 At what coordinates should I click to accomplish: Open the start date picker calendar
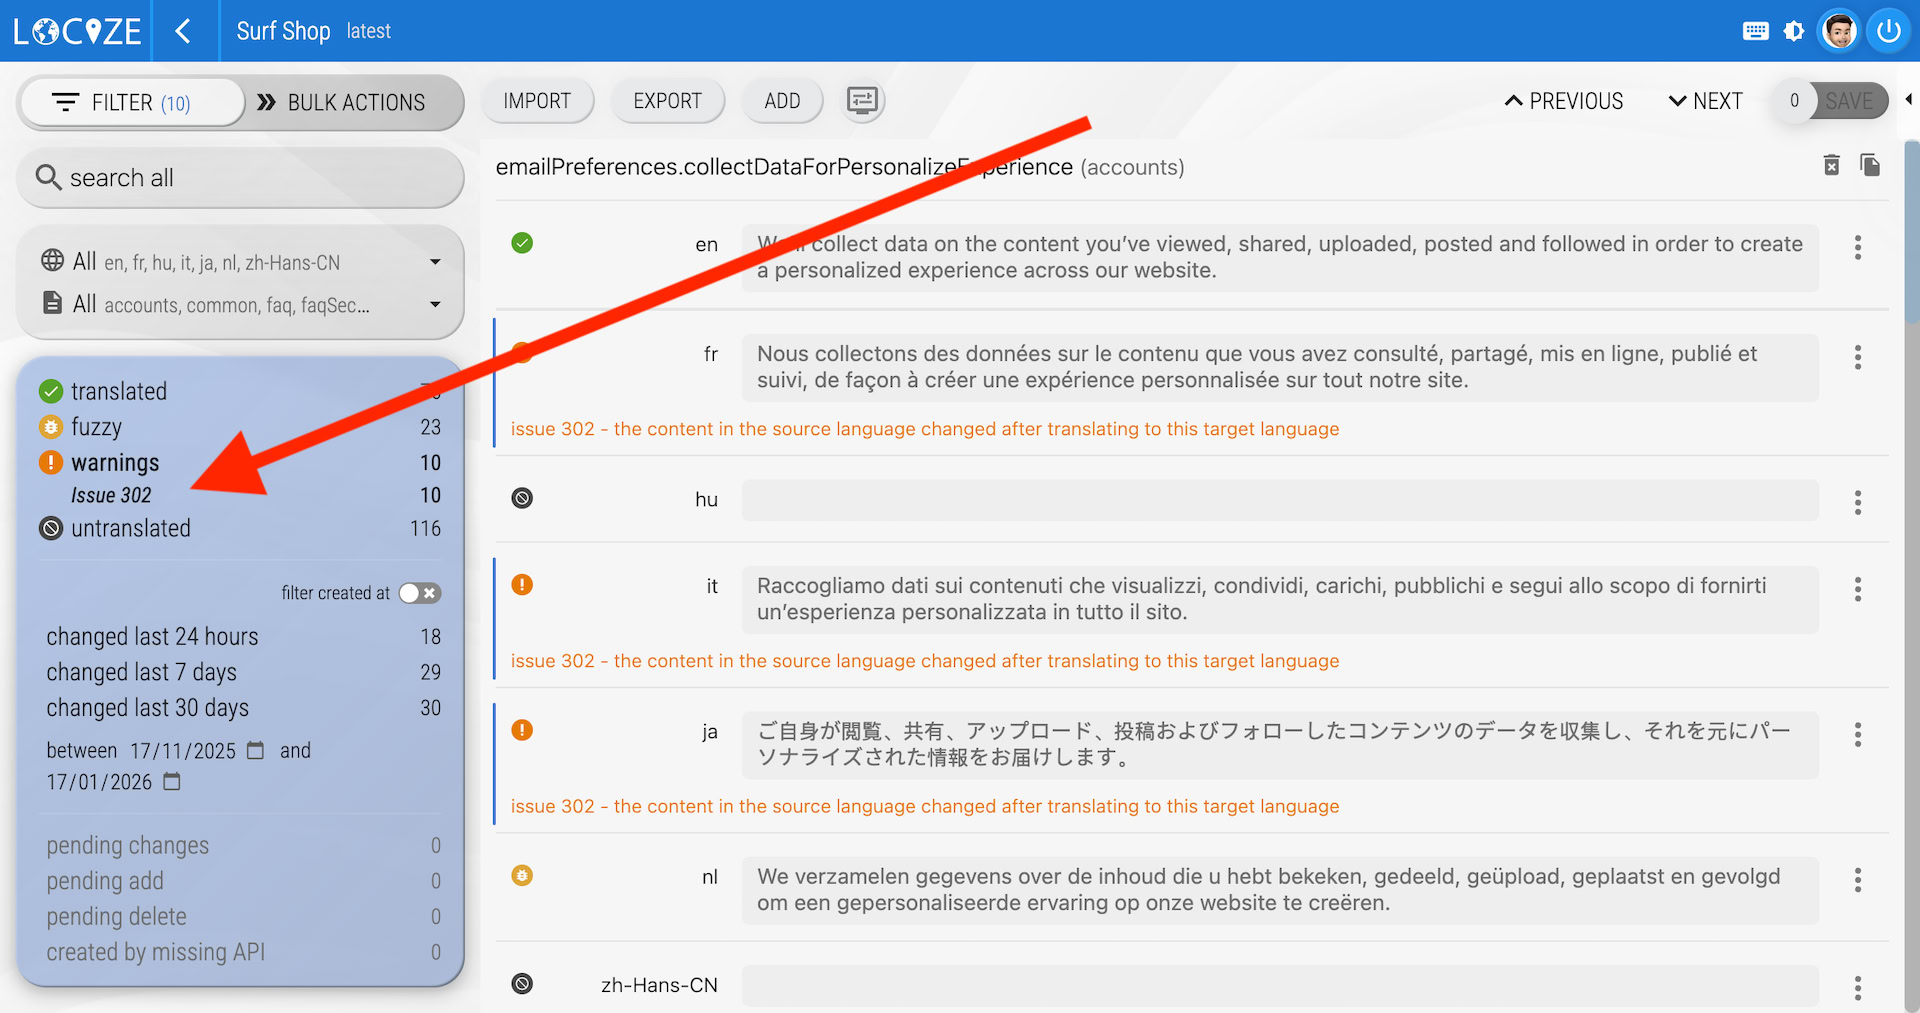(x=256, y=750)
